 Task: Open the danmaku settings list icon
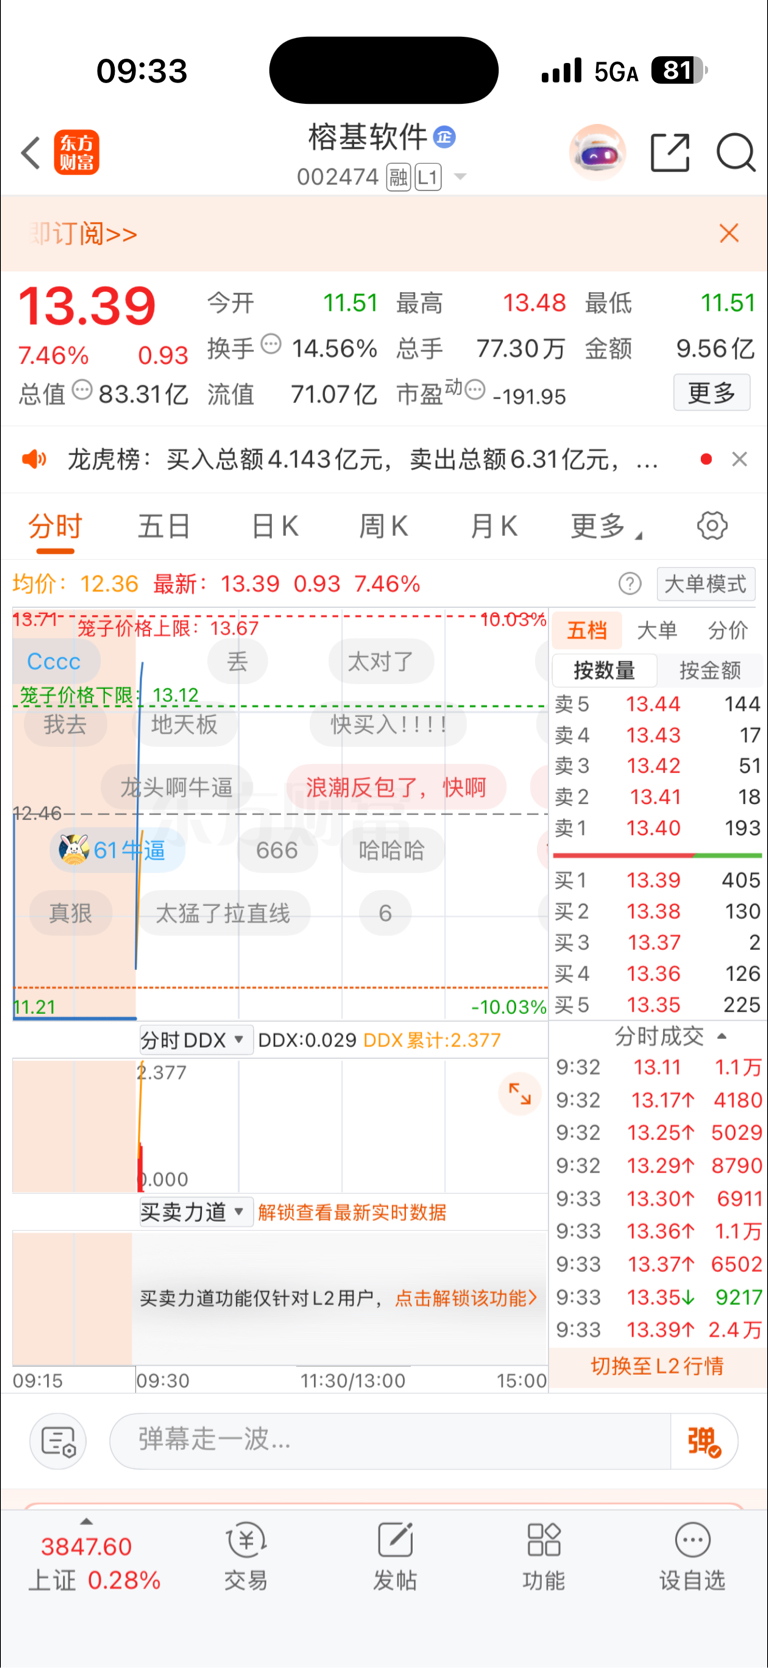pos(58,1441)
